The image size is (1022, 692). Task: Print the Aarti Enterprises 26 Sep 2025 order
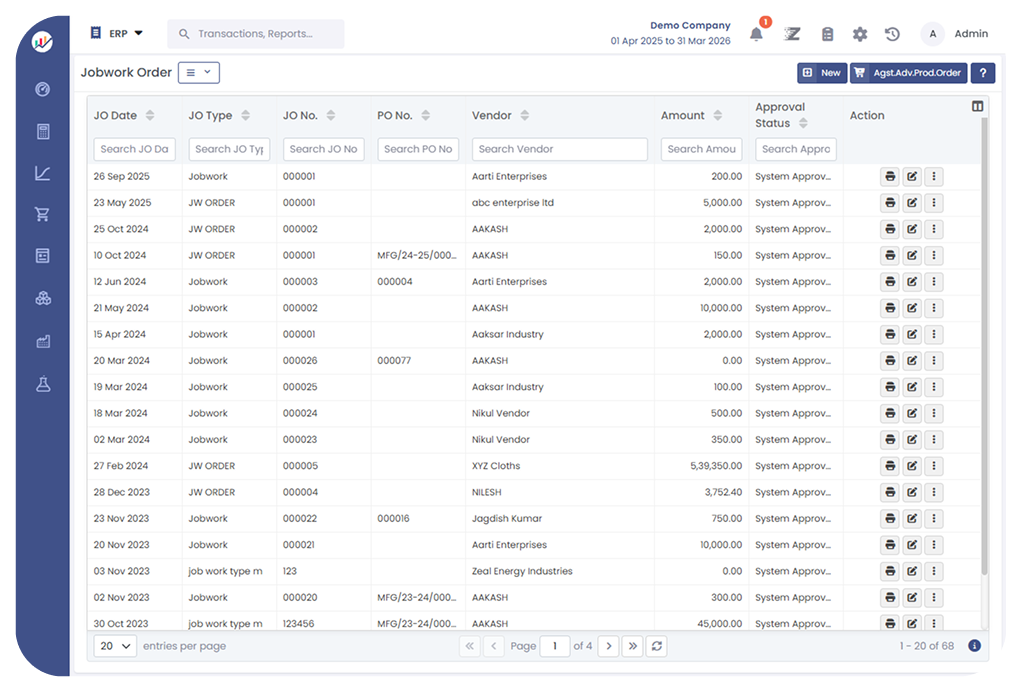889,177
